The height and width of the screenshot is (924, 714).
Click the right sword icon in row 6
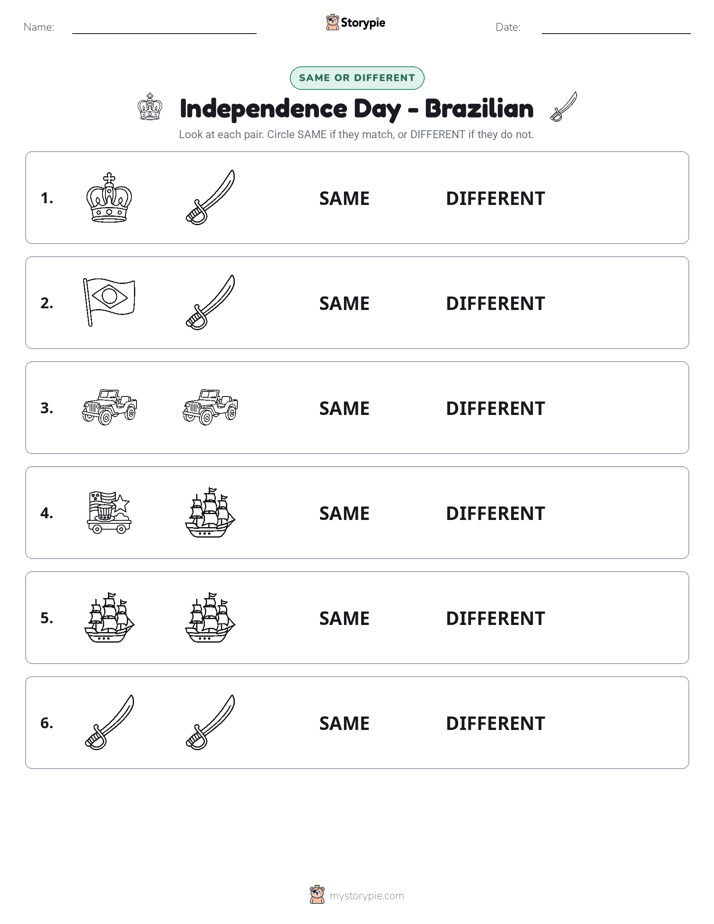coord(210,722)
